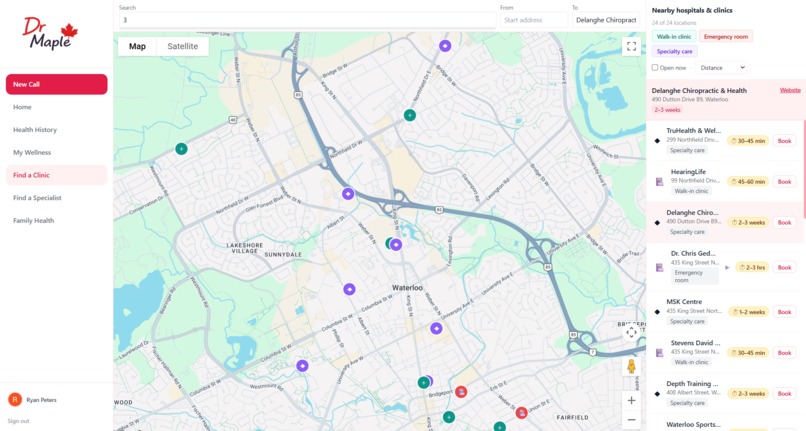The width and height of the screenshot is (806, 431).
Task: Click the map camera controls icon
Action: pos(631,333)
